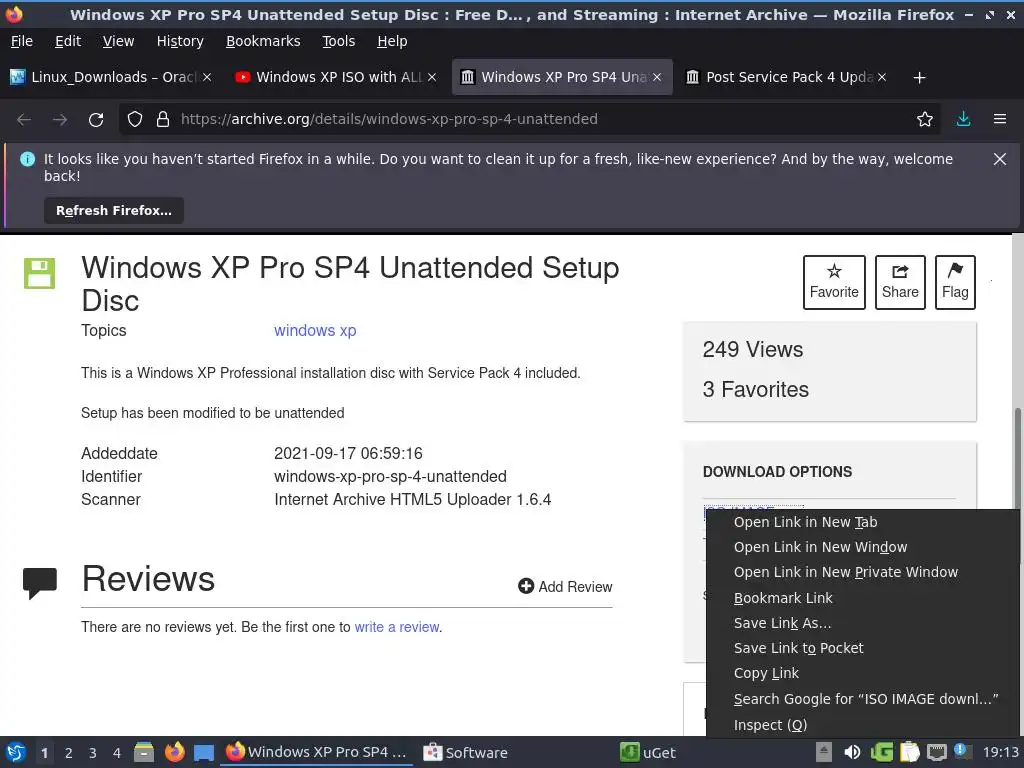
Task: Open the View menu
Action: 118,41
